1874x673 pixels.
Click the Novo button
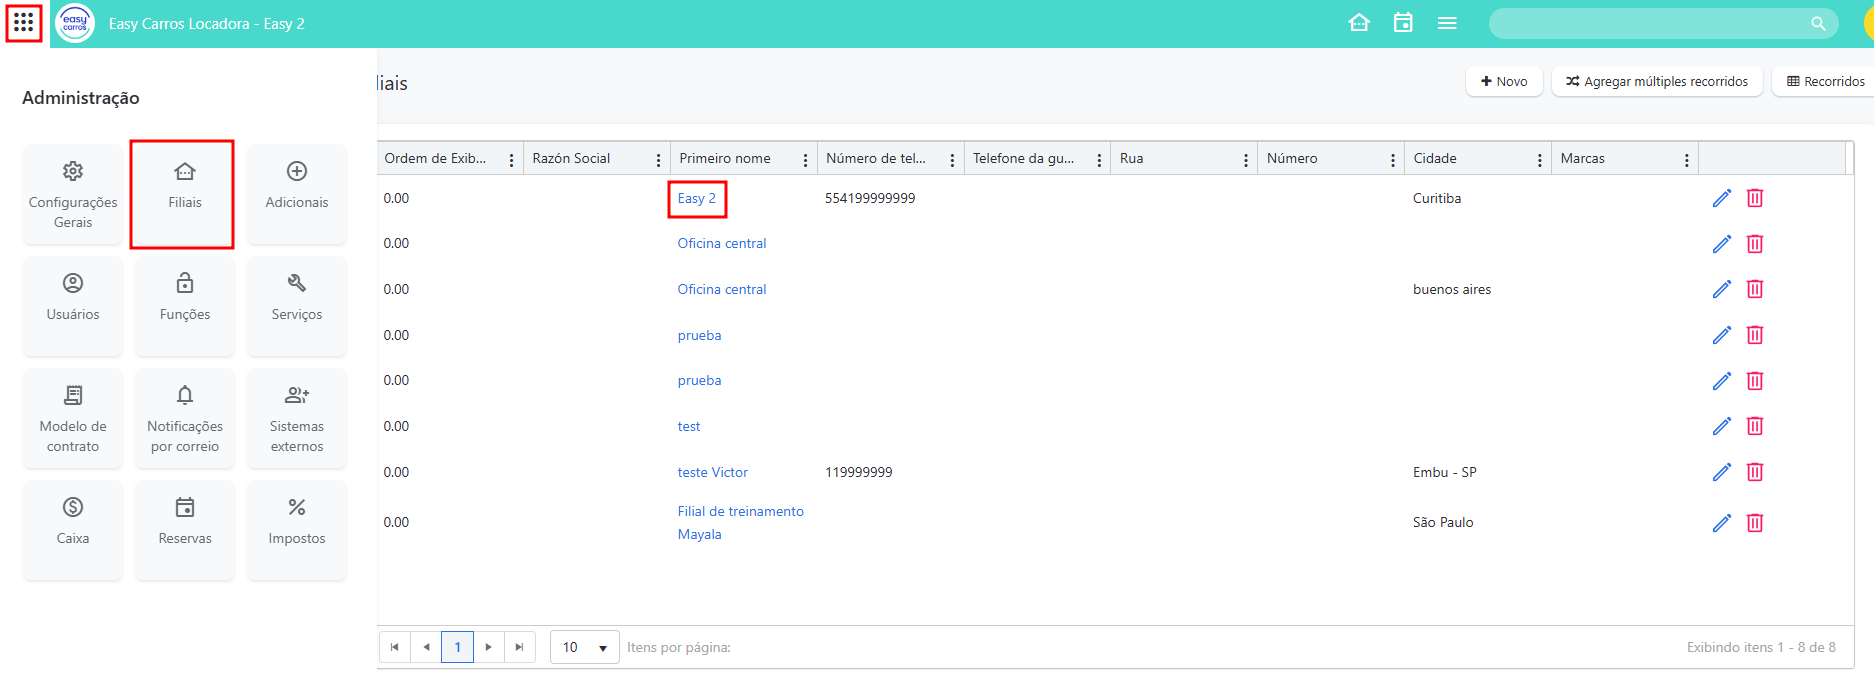[1504, 81]
